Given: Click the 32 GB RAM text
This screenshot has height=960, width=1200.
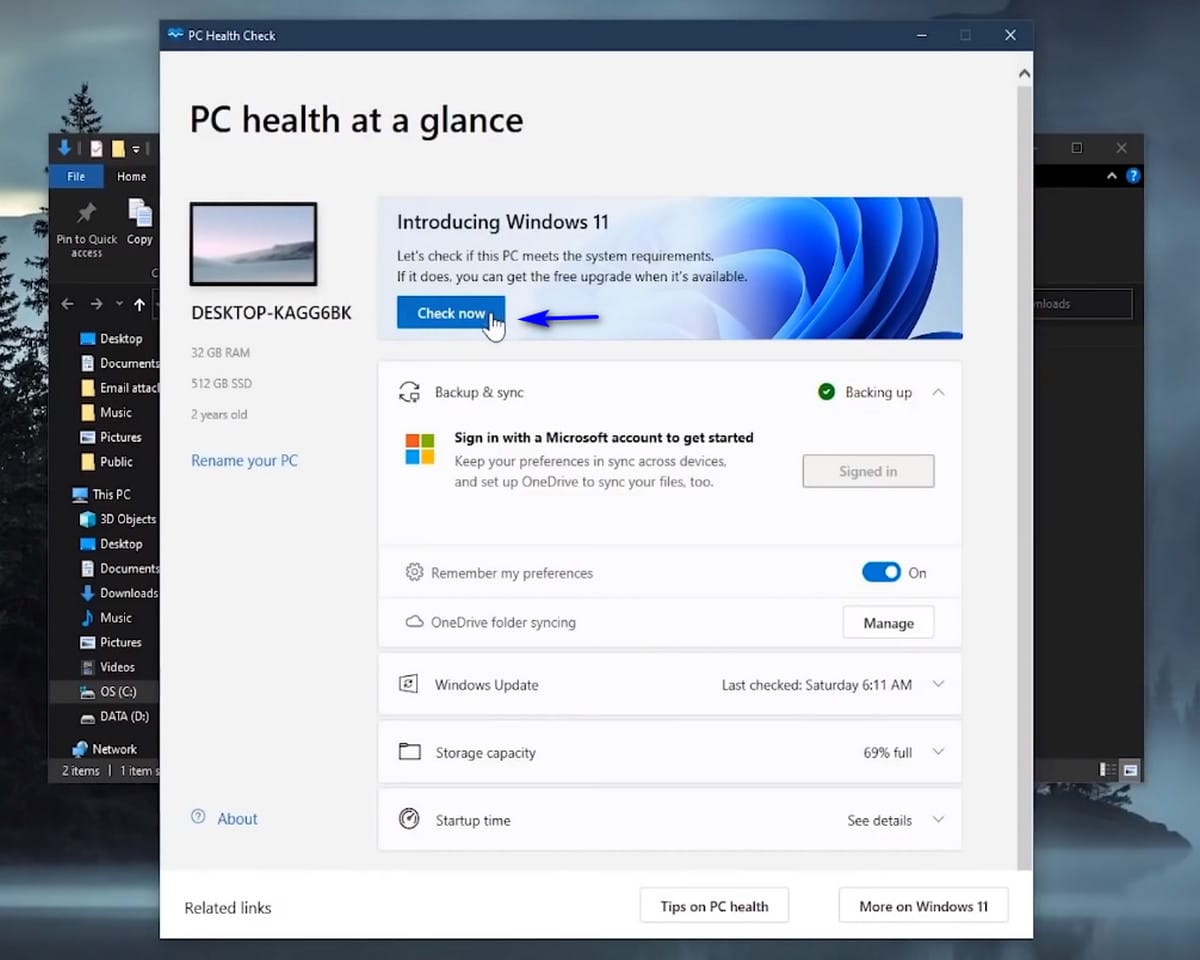Looking at the screenshot, I should (x=220, y=352).
